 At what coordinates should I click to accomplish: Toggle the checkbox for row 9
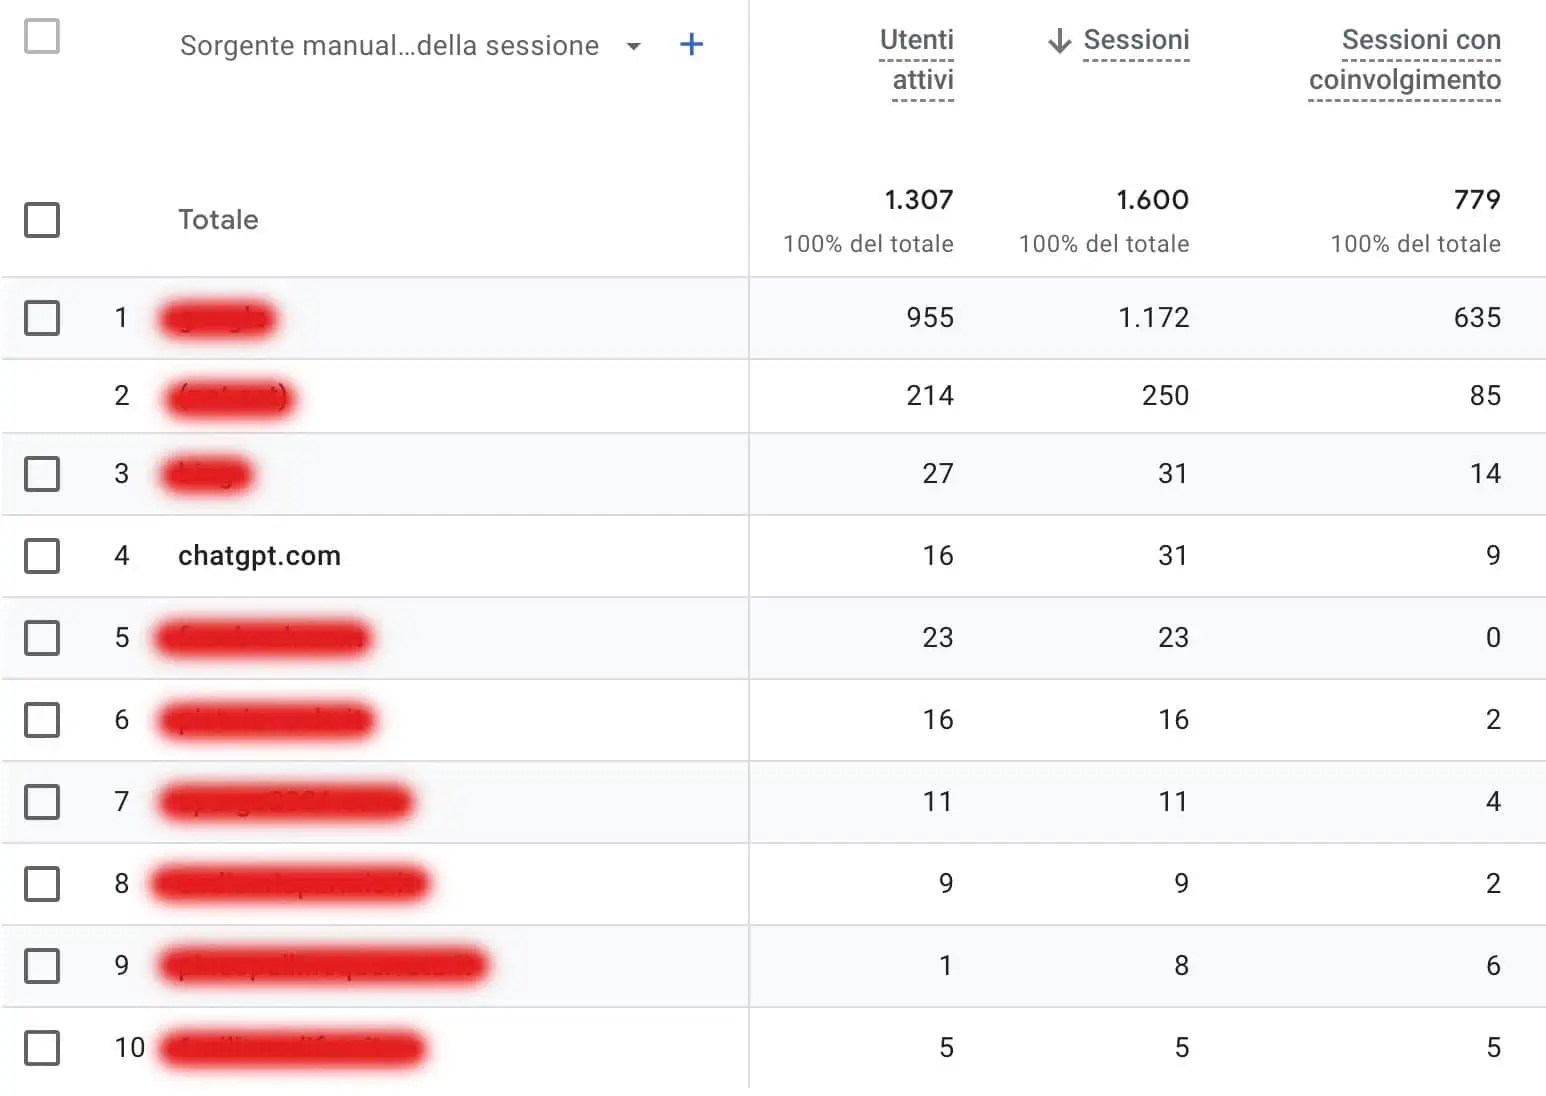42,966
